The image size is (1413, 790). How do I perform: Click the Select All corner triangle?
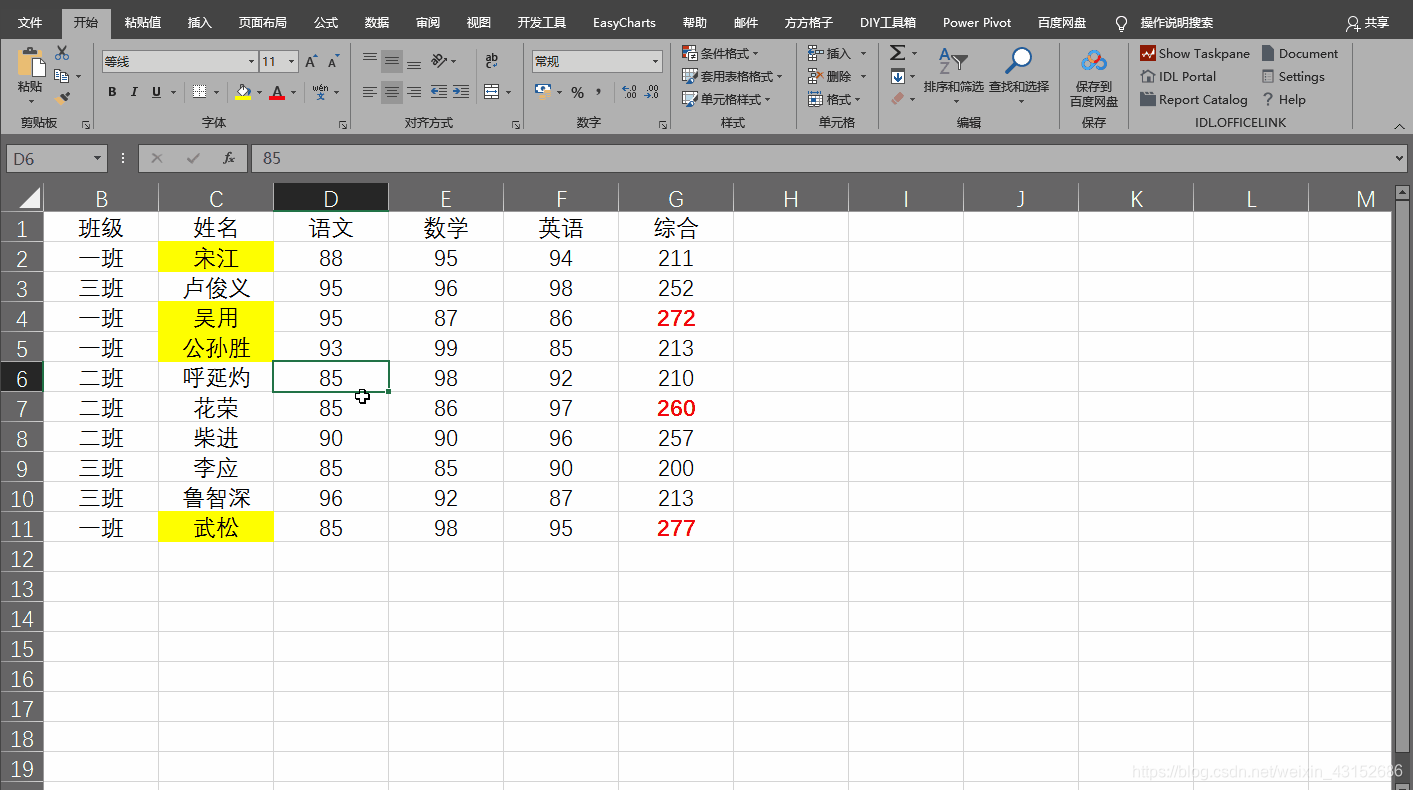click(29, 197)
